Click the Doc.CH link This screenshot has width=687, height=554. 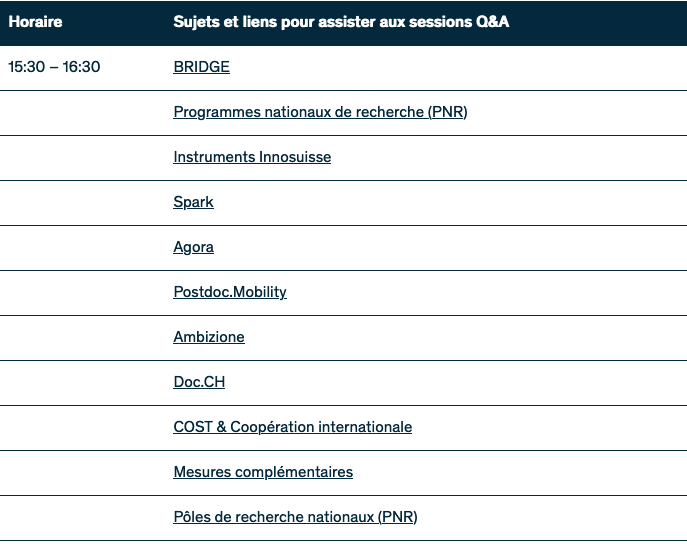click(199, 382)
